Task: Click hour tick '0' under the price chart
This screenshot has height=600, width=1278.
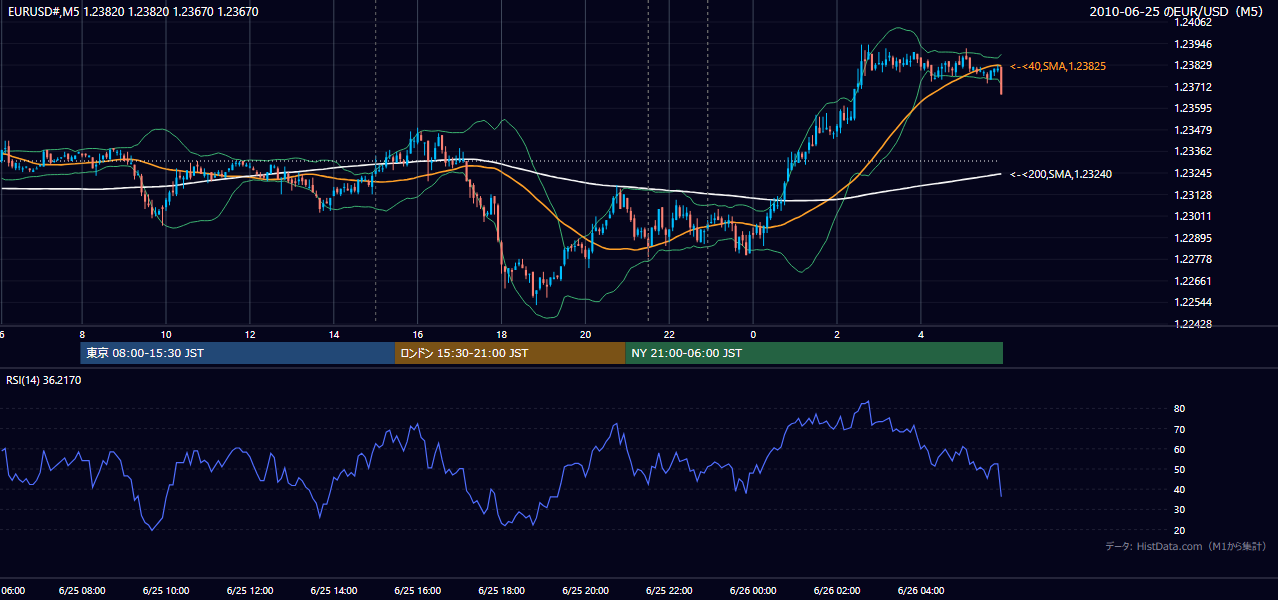Action: 753,334
